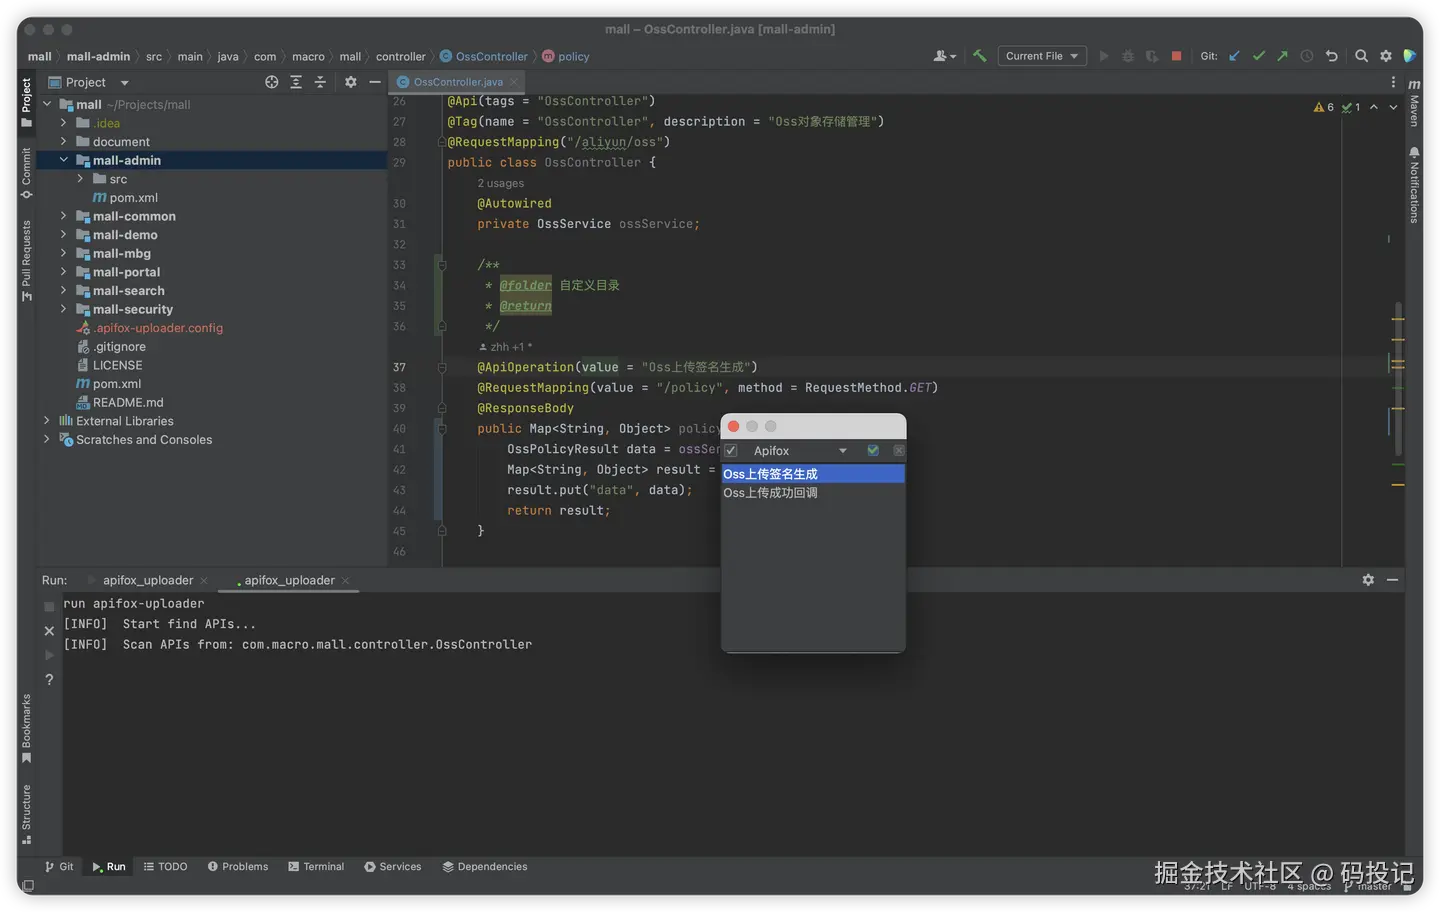The height and width of the screenshot is (912, 1440).
Task: Click green check confirm box in popup
Action: 873,451
